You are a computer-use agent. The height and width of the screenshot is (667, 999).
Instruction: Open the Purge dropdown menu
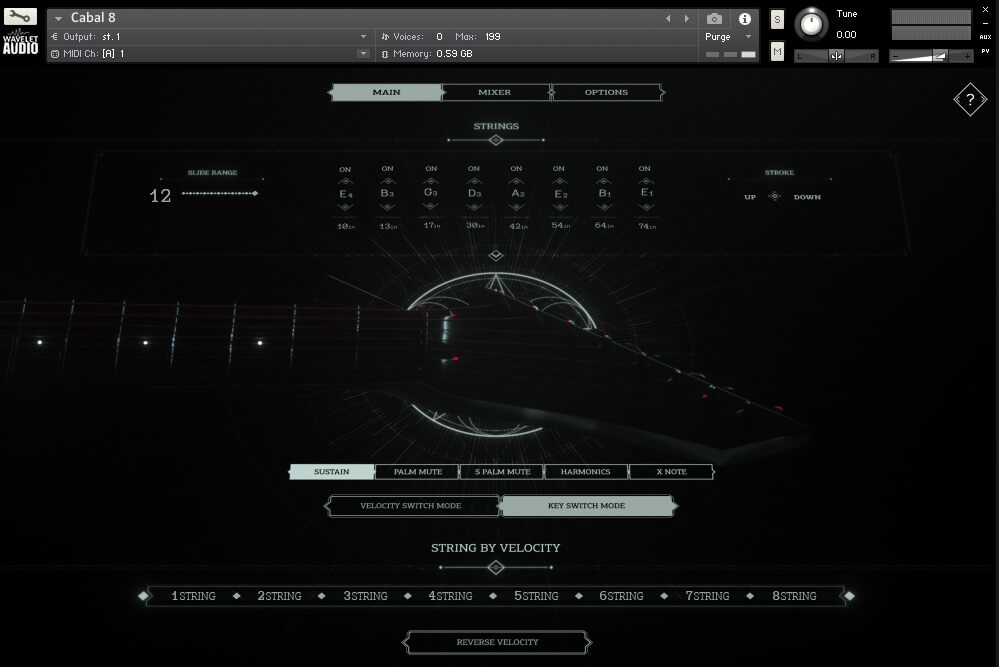730,36
